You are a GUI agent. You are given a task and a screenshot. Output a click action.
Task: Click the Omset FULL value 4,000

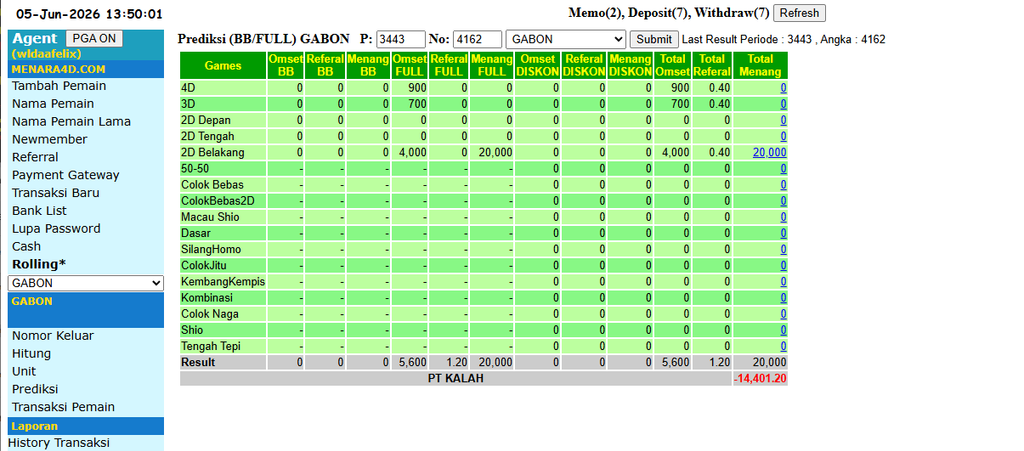pos(413,153)
